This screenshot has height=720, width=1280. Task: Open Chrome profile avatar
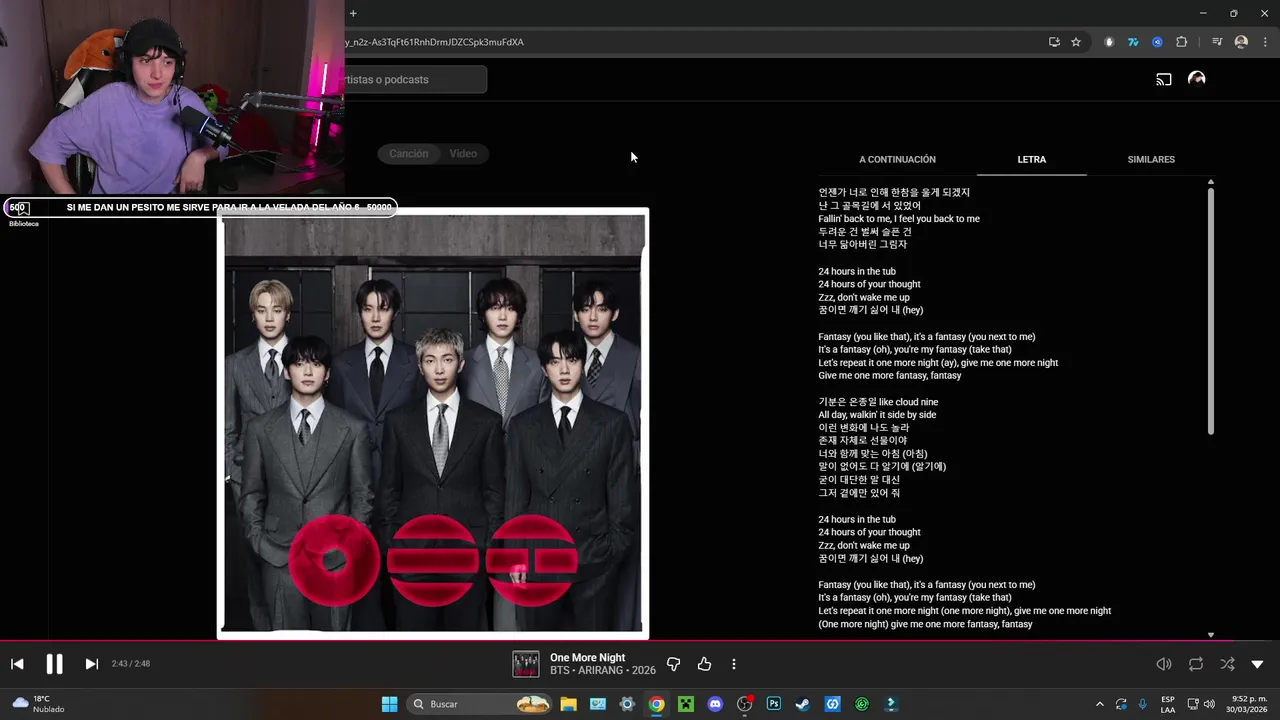1241,42
